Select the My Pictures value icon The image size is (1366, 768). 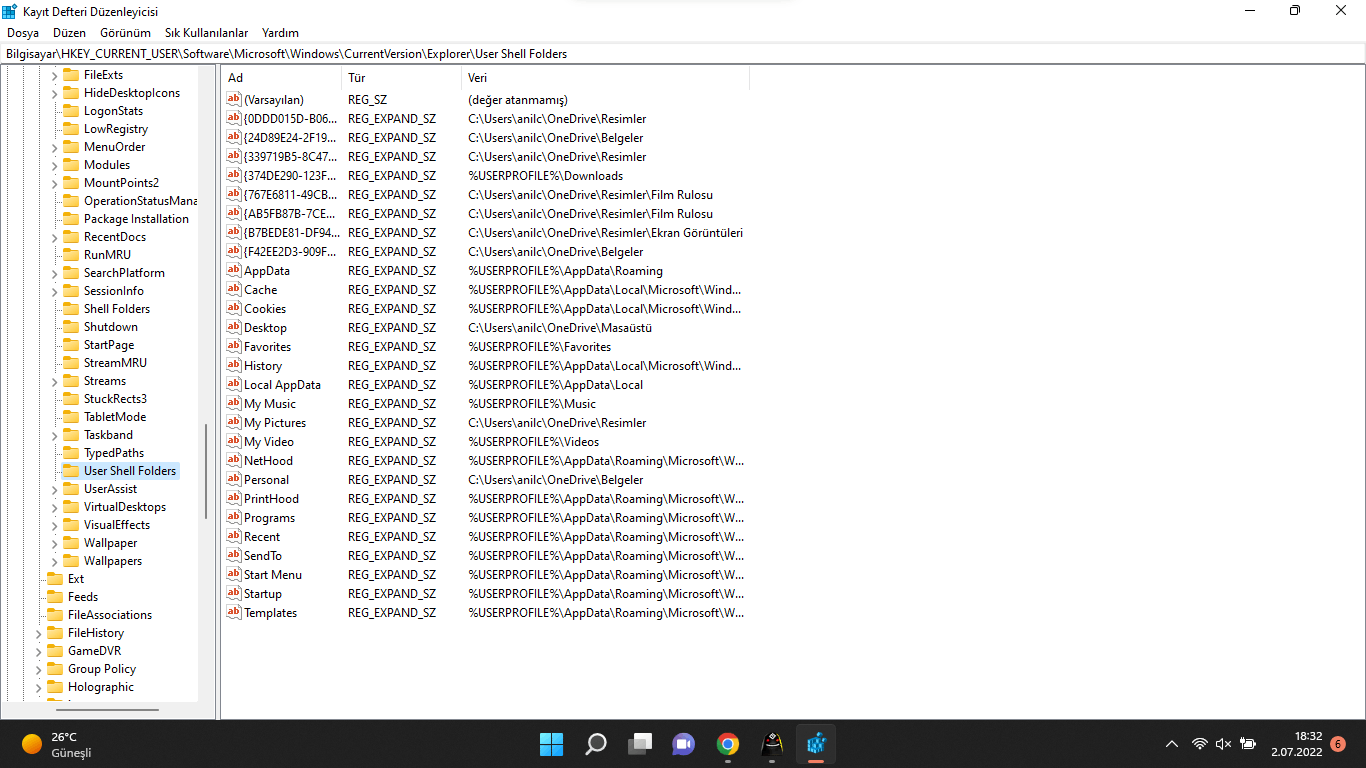click(x=234, y=422)
